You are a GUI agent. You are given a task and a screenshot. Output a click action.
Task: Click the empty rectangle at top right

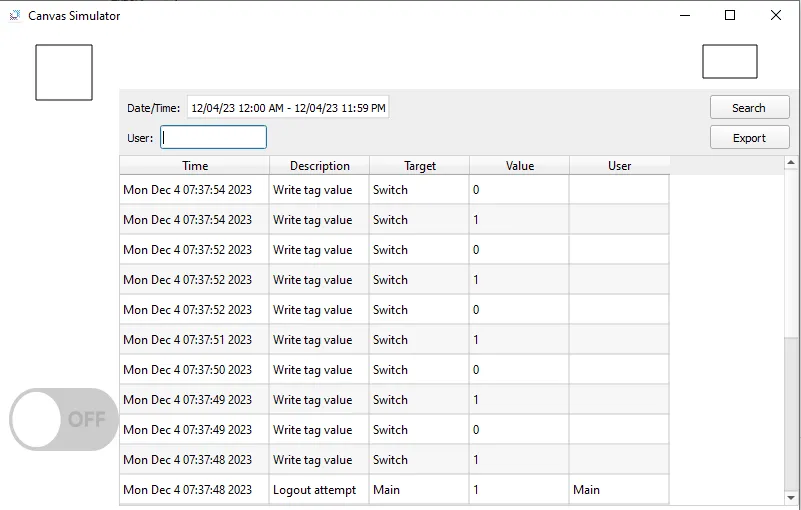coord(730,61)
